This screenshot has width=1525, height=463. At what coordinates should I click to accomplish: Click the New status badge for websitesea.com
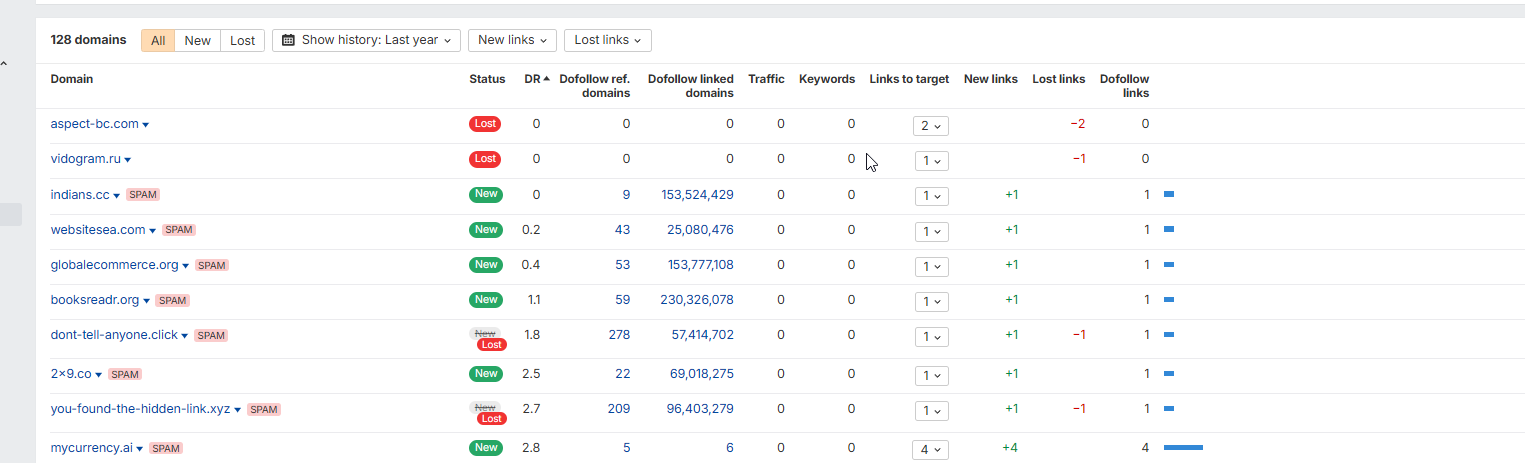point(486,230)
